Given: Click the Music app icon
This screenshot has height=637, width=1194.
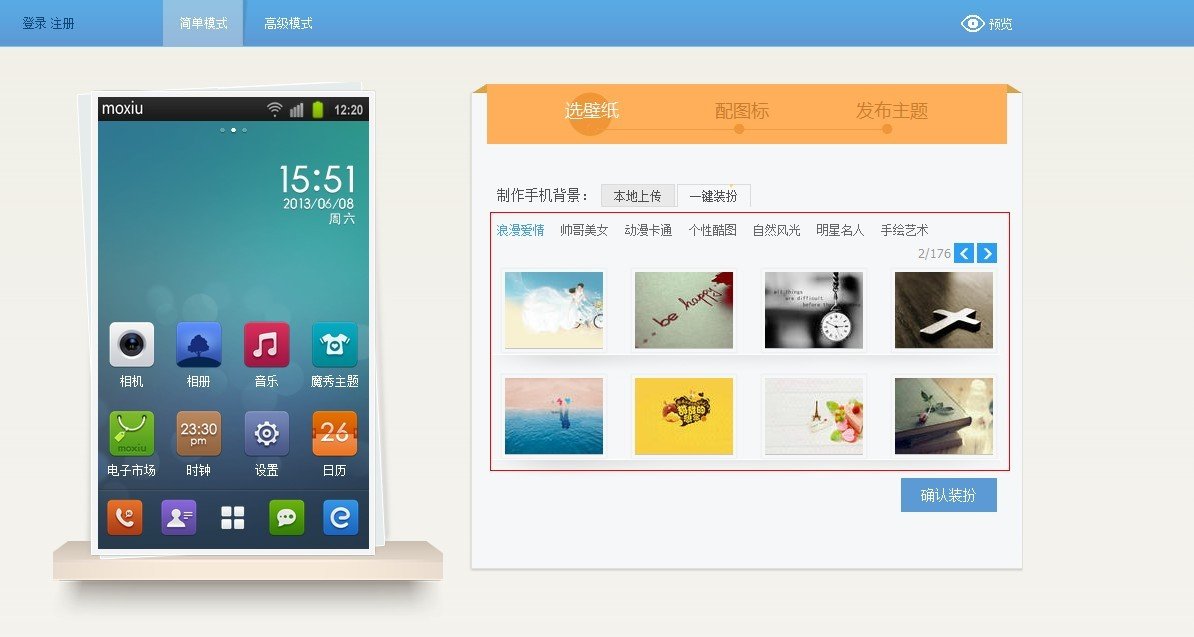Looking at the screenshot, I should point(266,345).
